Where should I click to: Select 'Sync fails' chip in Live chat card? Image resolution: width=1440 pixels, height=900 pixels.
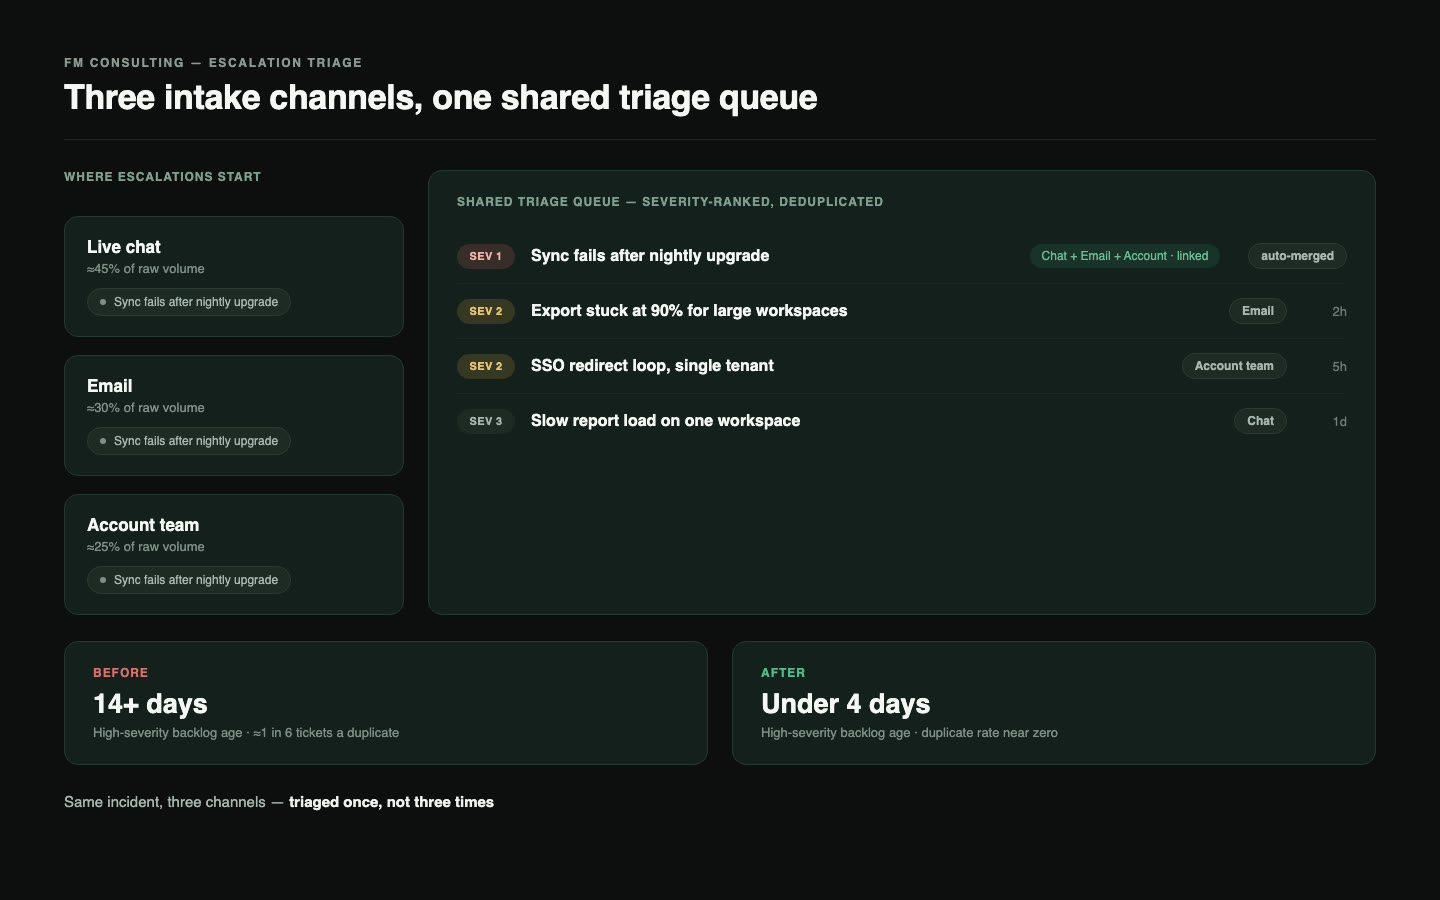(x=189, y=302)
